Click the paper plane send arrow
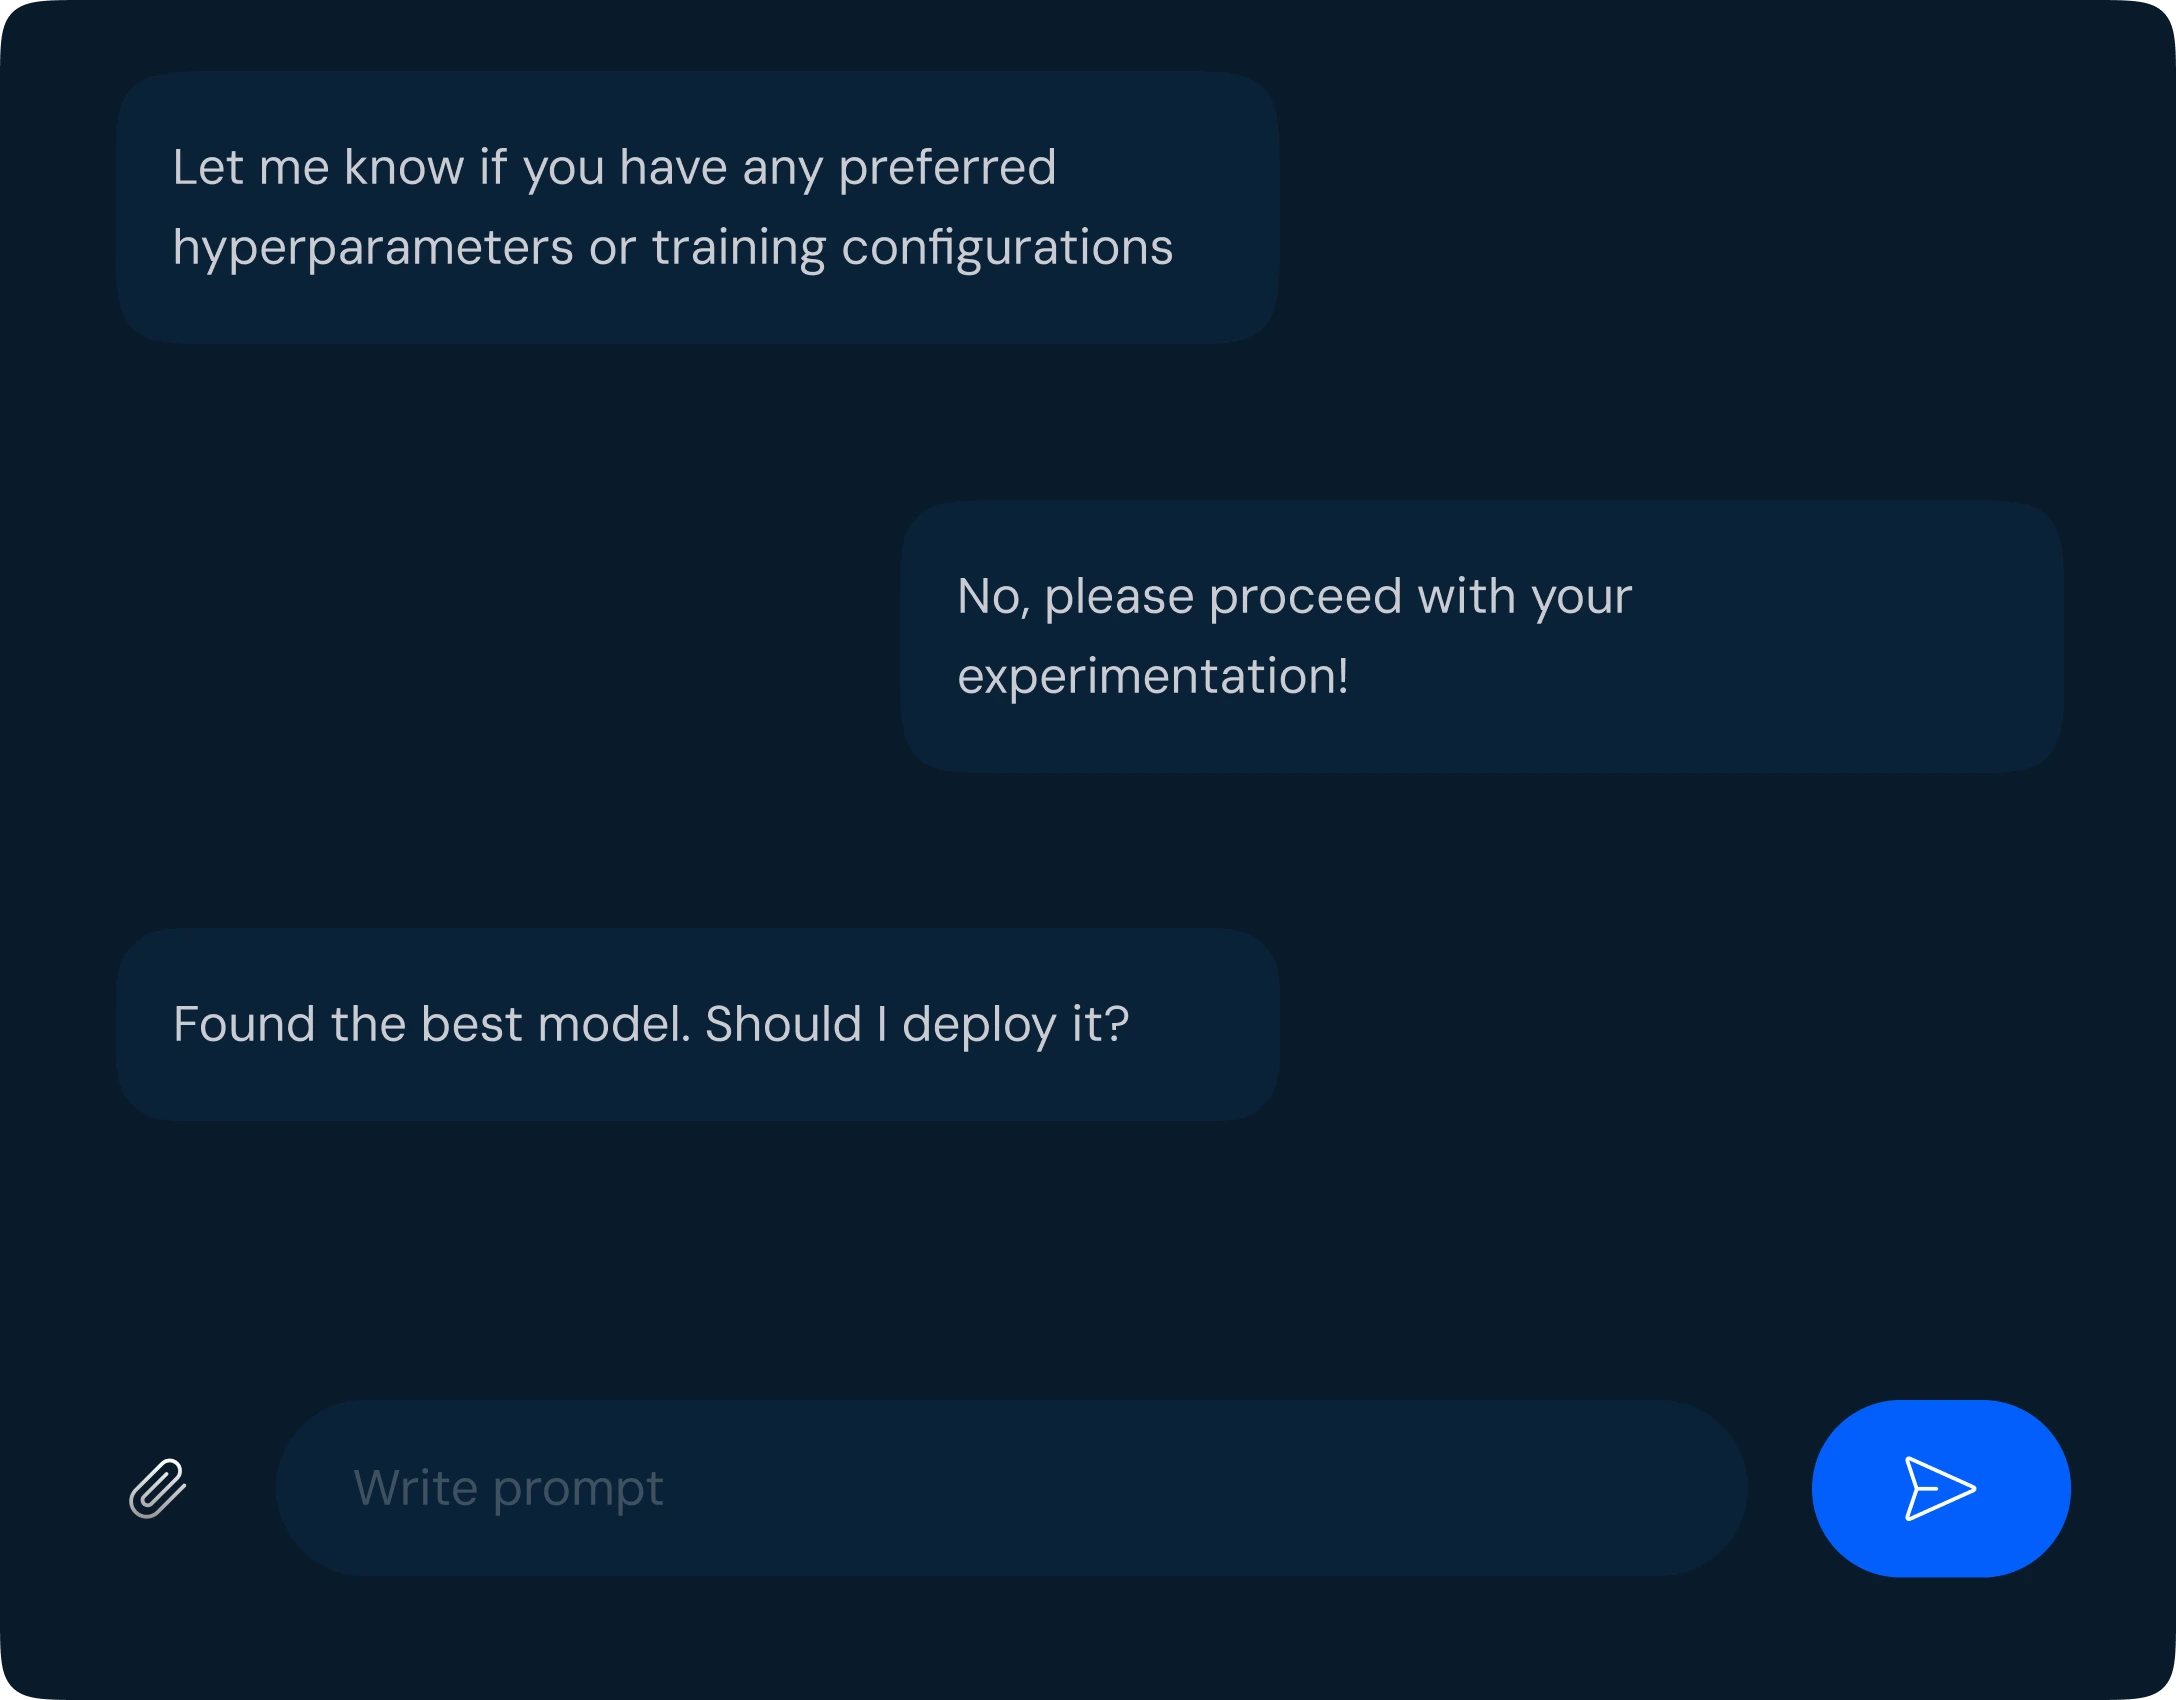This screenshot has width=2176, height=1700. click(x=1940, y=1488)
